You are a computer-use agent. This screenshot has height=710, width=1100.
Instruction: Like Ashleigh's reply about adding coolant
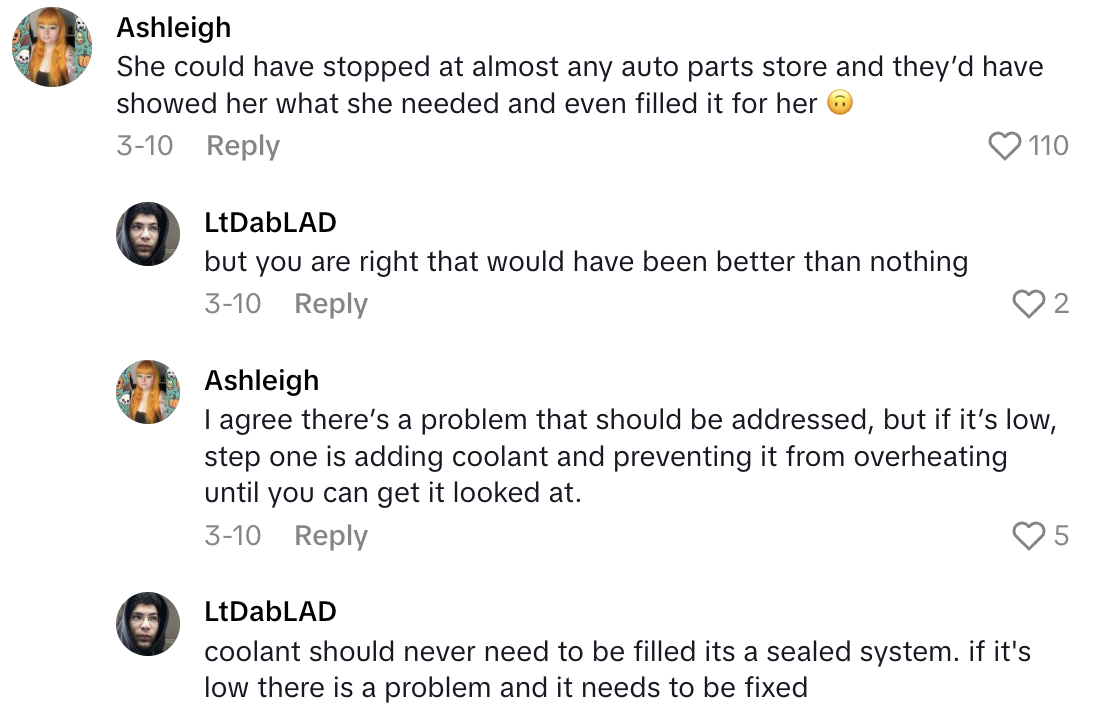point(1030,536)
